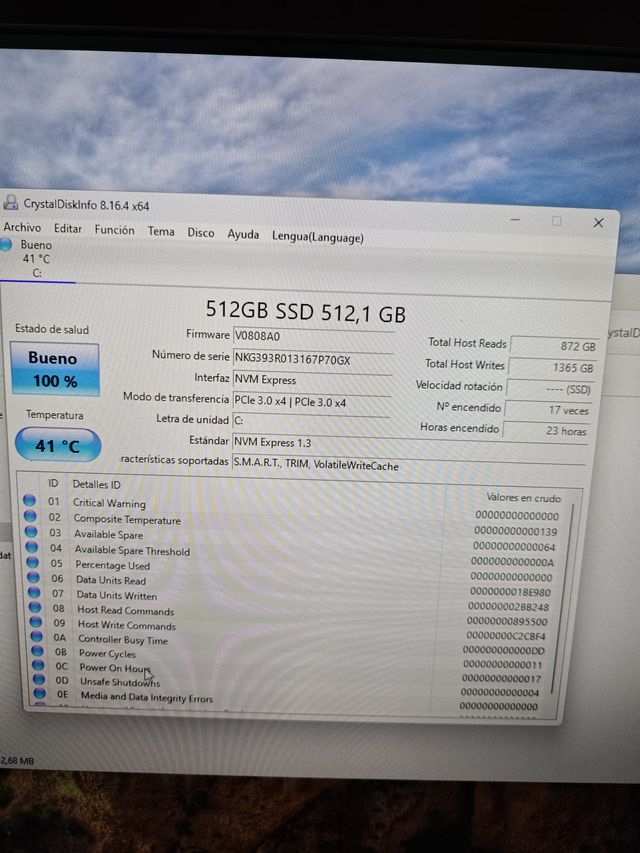Click blue status icon for Data Units Written
The height and width of the screenshot is (853, 640).
click(x=31, y=594)
